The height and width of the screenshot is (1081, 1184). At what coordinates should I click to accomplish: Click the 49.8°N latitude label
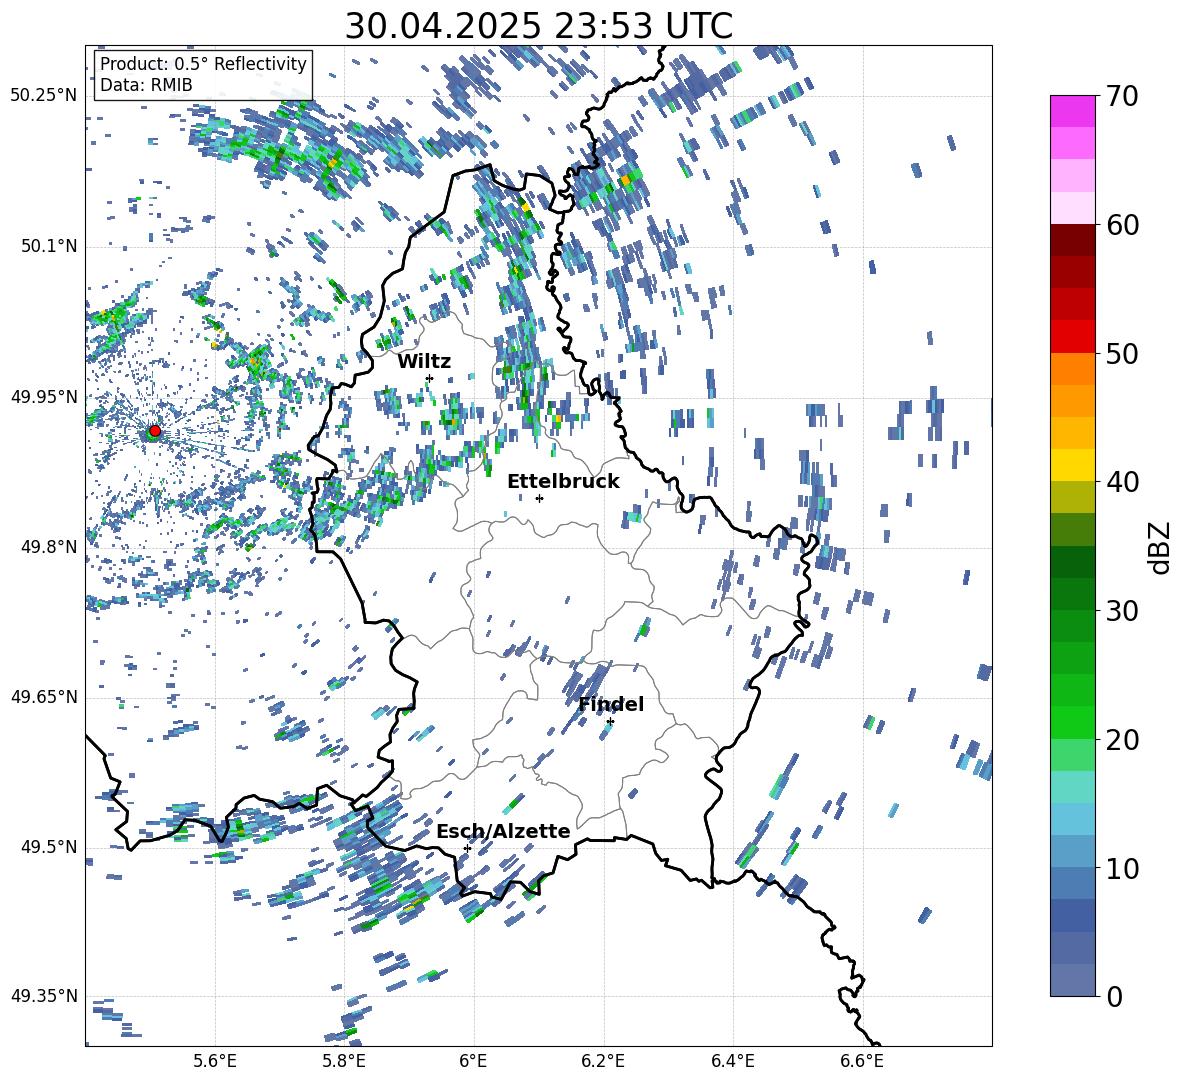pos(49,547)
